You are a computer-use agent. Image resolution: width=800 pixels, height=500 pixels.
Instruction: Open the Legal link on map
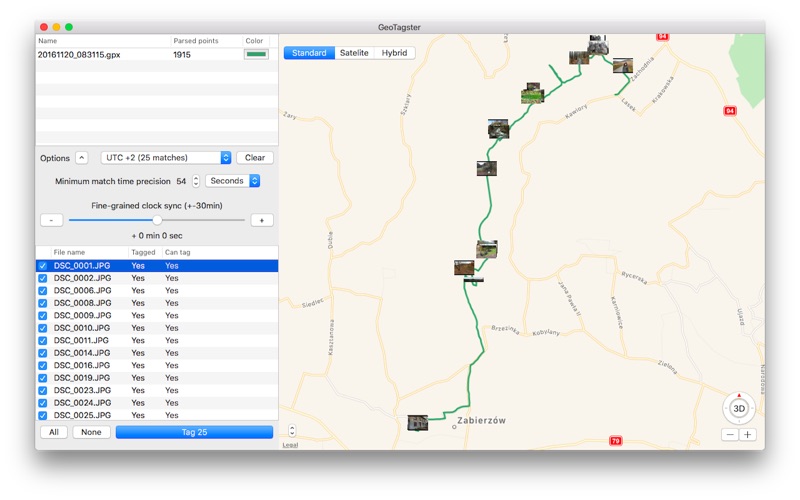coord(290,445)
